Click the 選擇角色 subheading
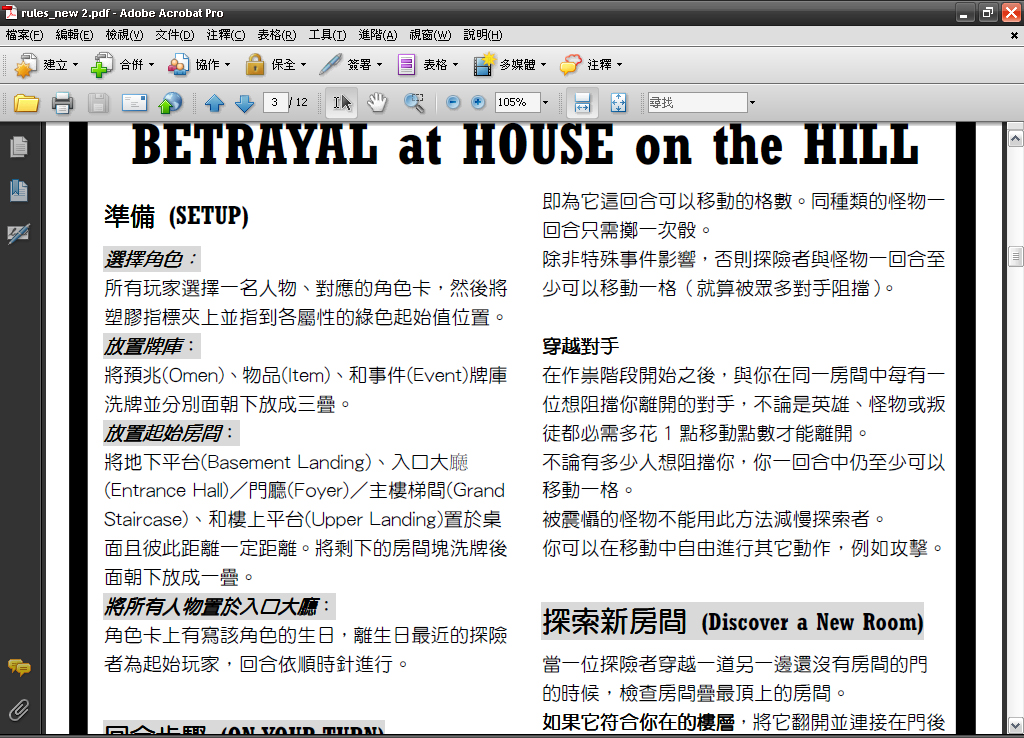 click(152, 259)
